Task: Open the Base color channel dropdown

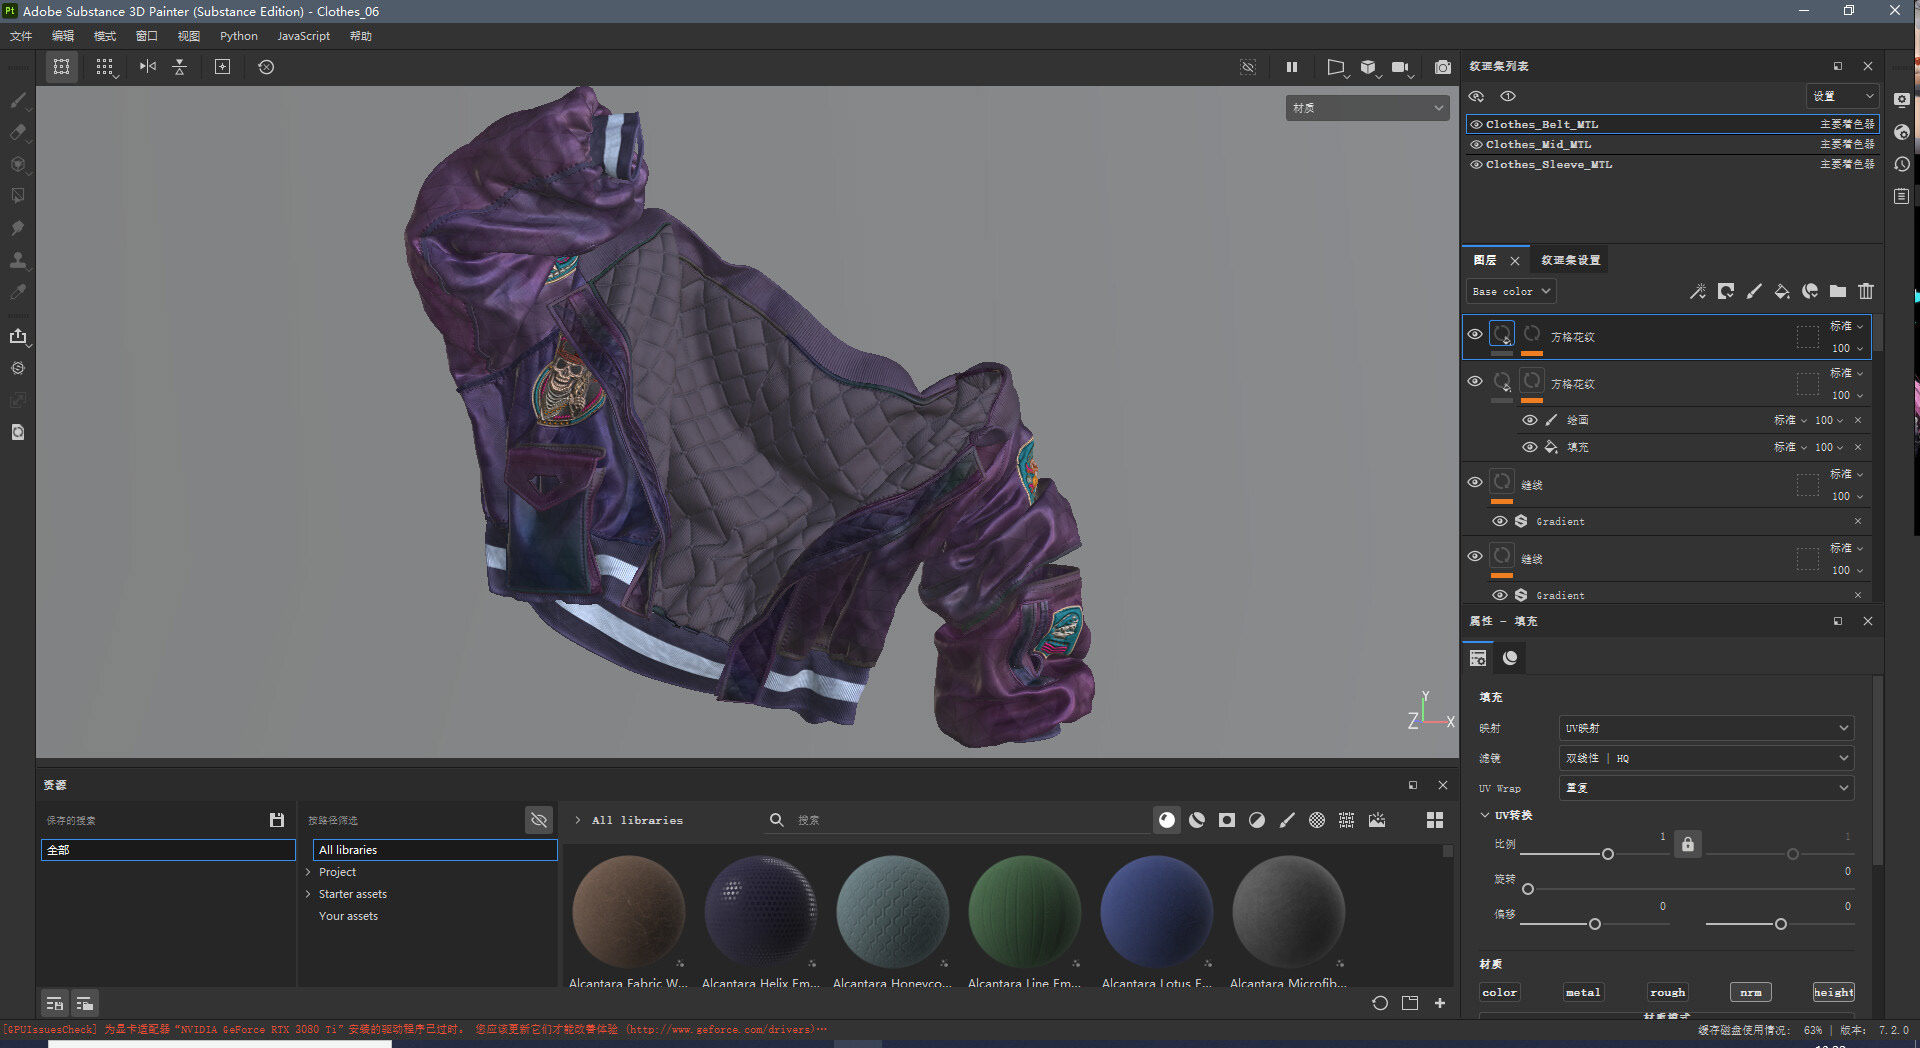Action: (x=1511, y=291)
